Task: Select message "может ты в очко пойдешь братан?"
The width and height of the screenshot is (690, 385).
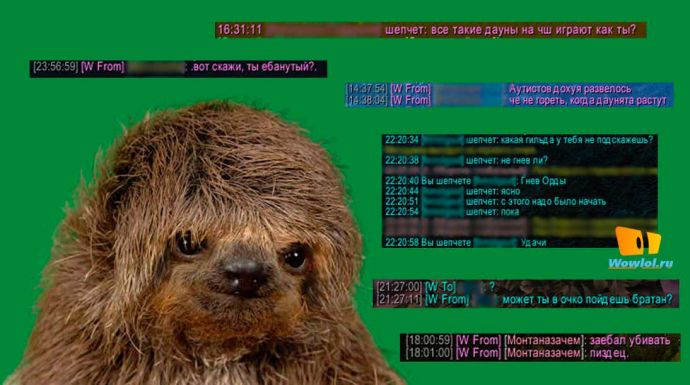Action: click(x=587, y=300)
